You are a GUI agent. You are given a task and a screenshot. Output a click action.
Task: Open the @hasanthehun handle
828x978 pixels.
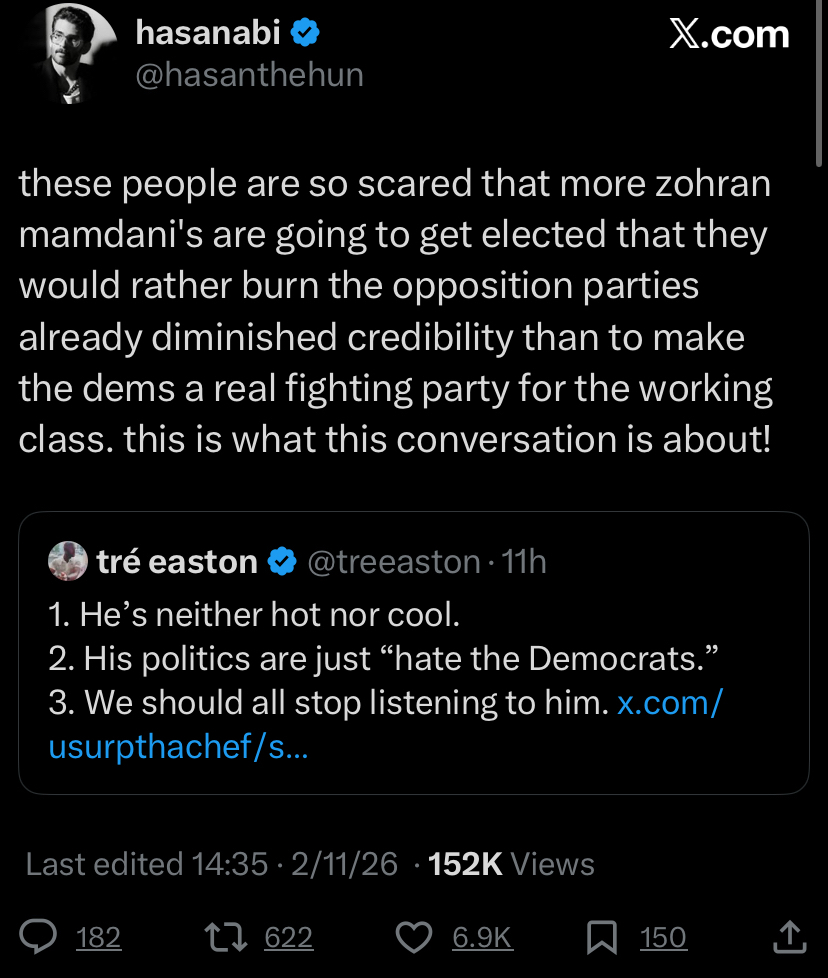tap(249, 75)
